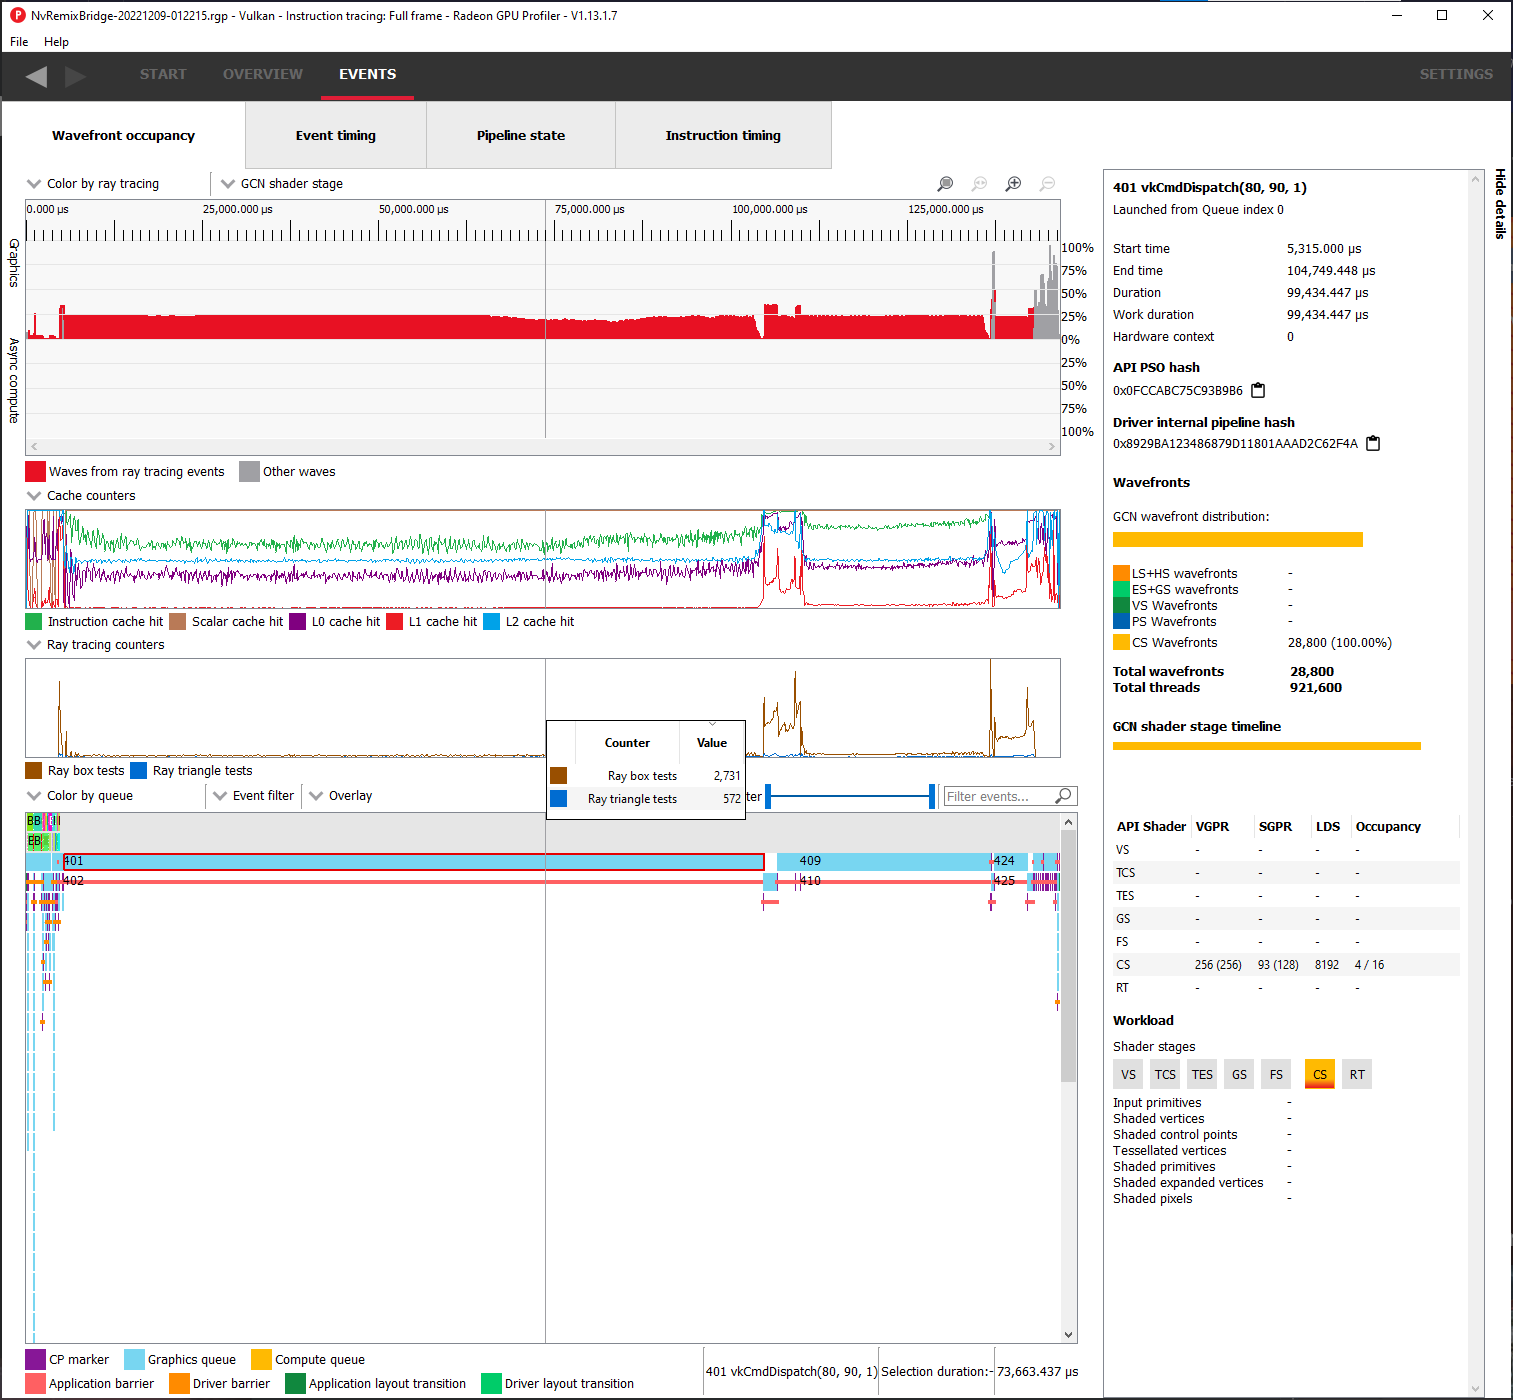
Task: Click the Radeon GPU Profiler app icon
Action: [17, 15]
